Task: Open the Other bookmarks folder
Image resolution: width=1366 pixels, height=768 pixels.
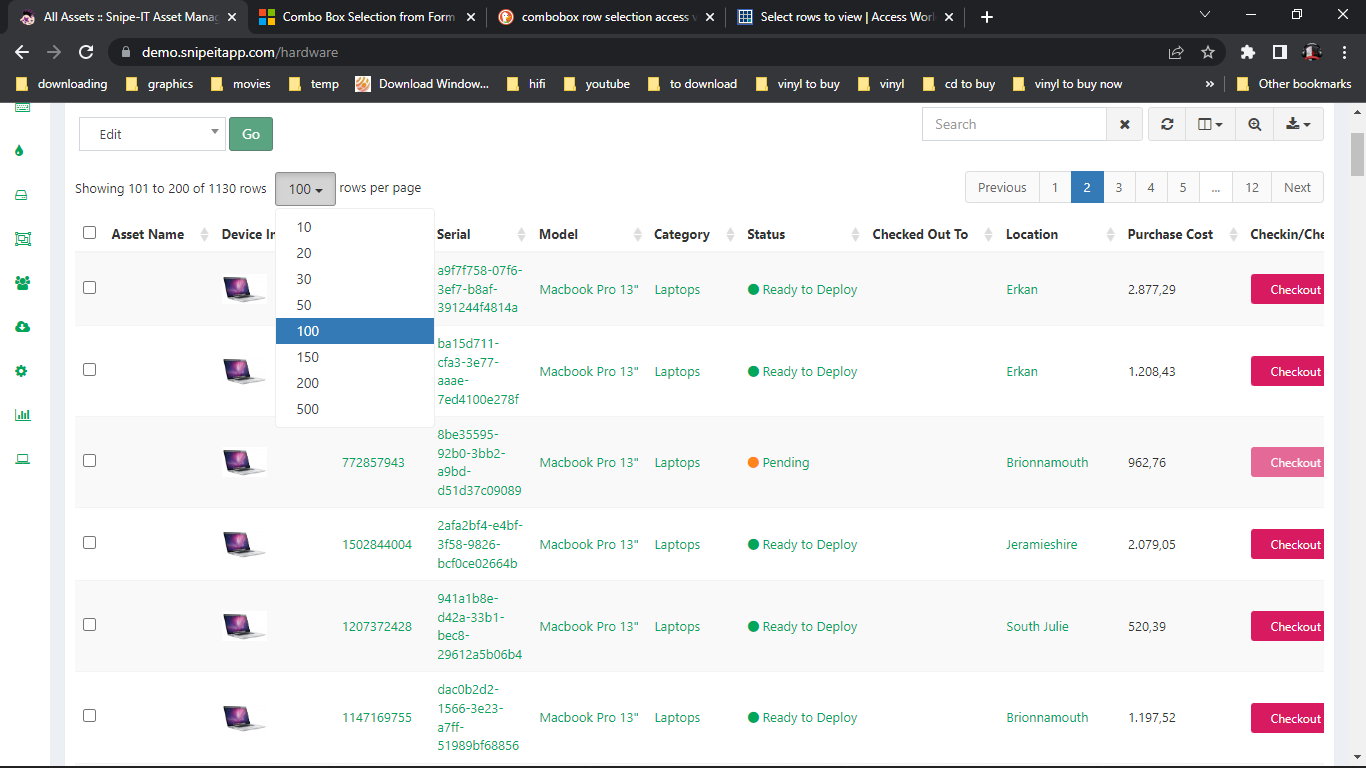Action: pyautogui.click(x=1294, y=84)
